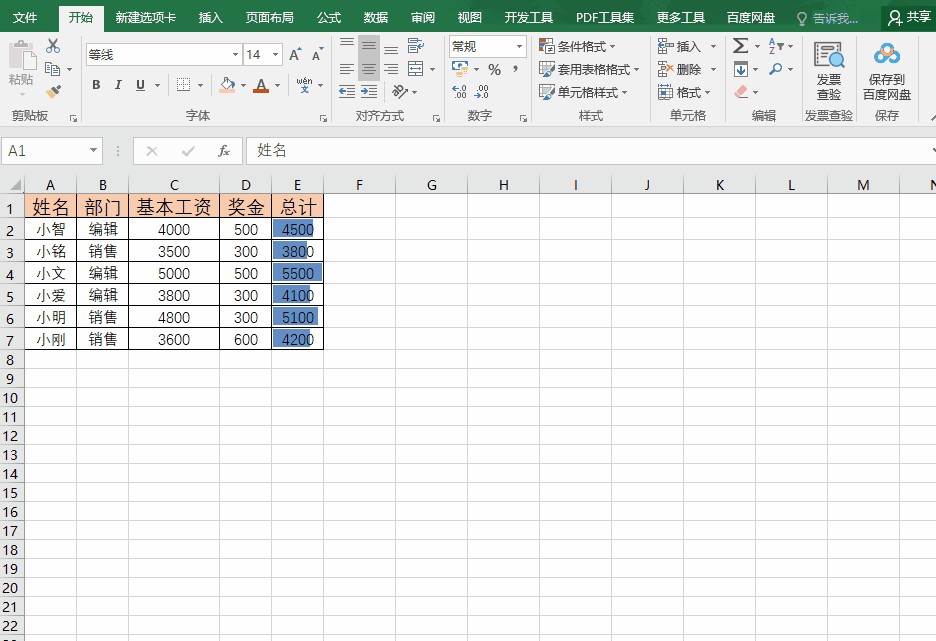Decrease font size with the smaller A icon

click(317, 55)
